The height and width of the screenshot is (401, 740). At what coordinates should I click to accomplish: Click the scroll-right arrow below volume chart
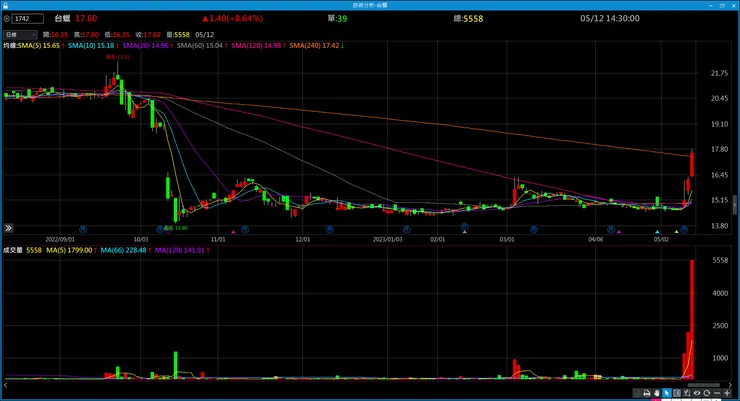730,385
